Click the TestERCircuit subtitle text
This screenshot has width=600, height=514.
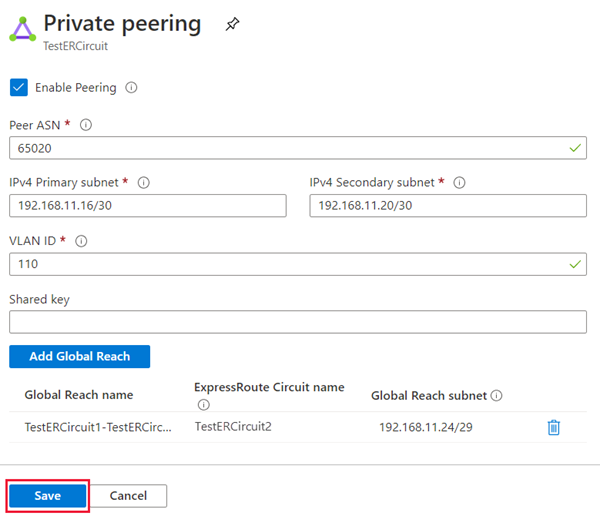[x=75, y=46]
